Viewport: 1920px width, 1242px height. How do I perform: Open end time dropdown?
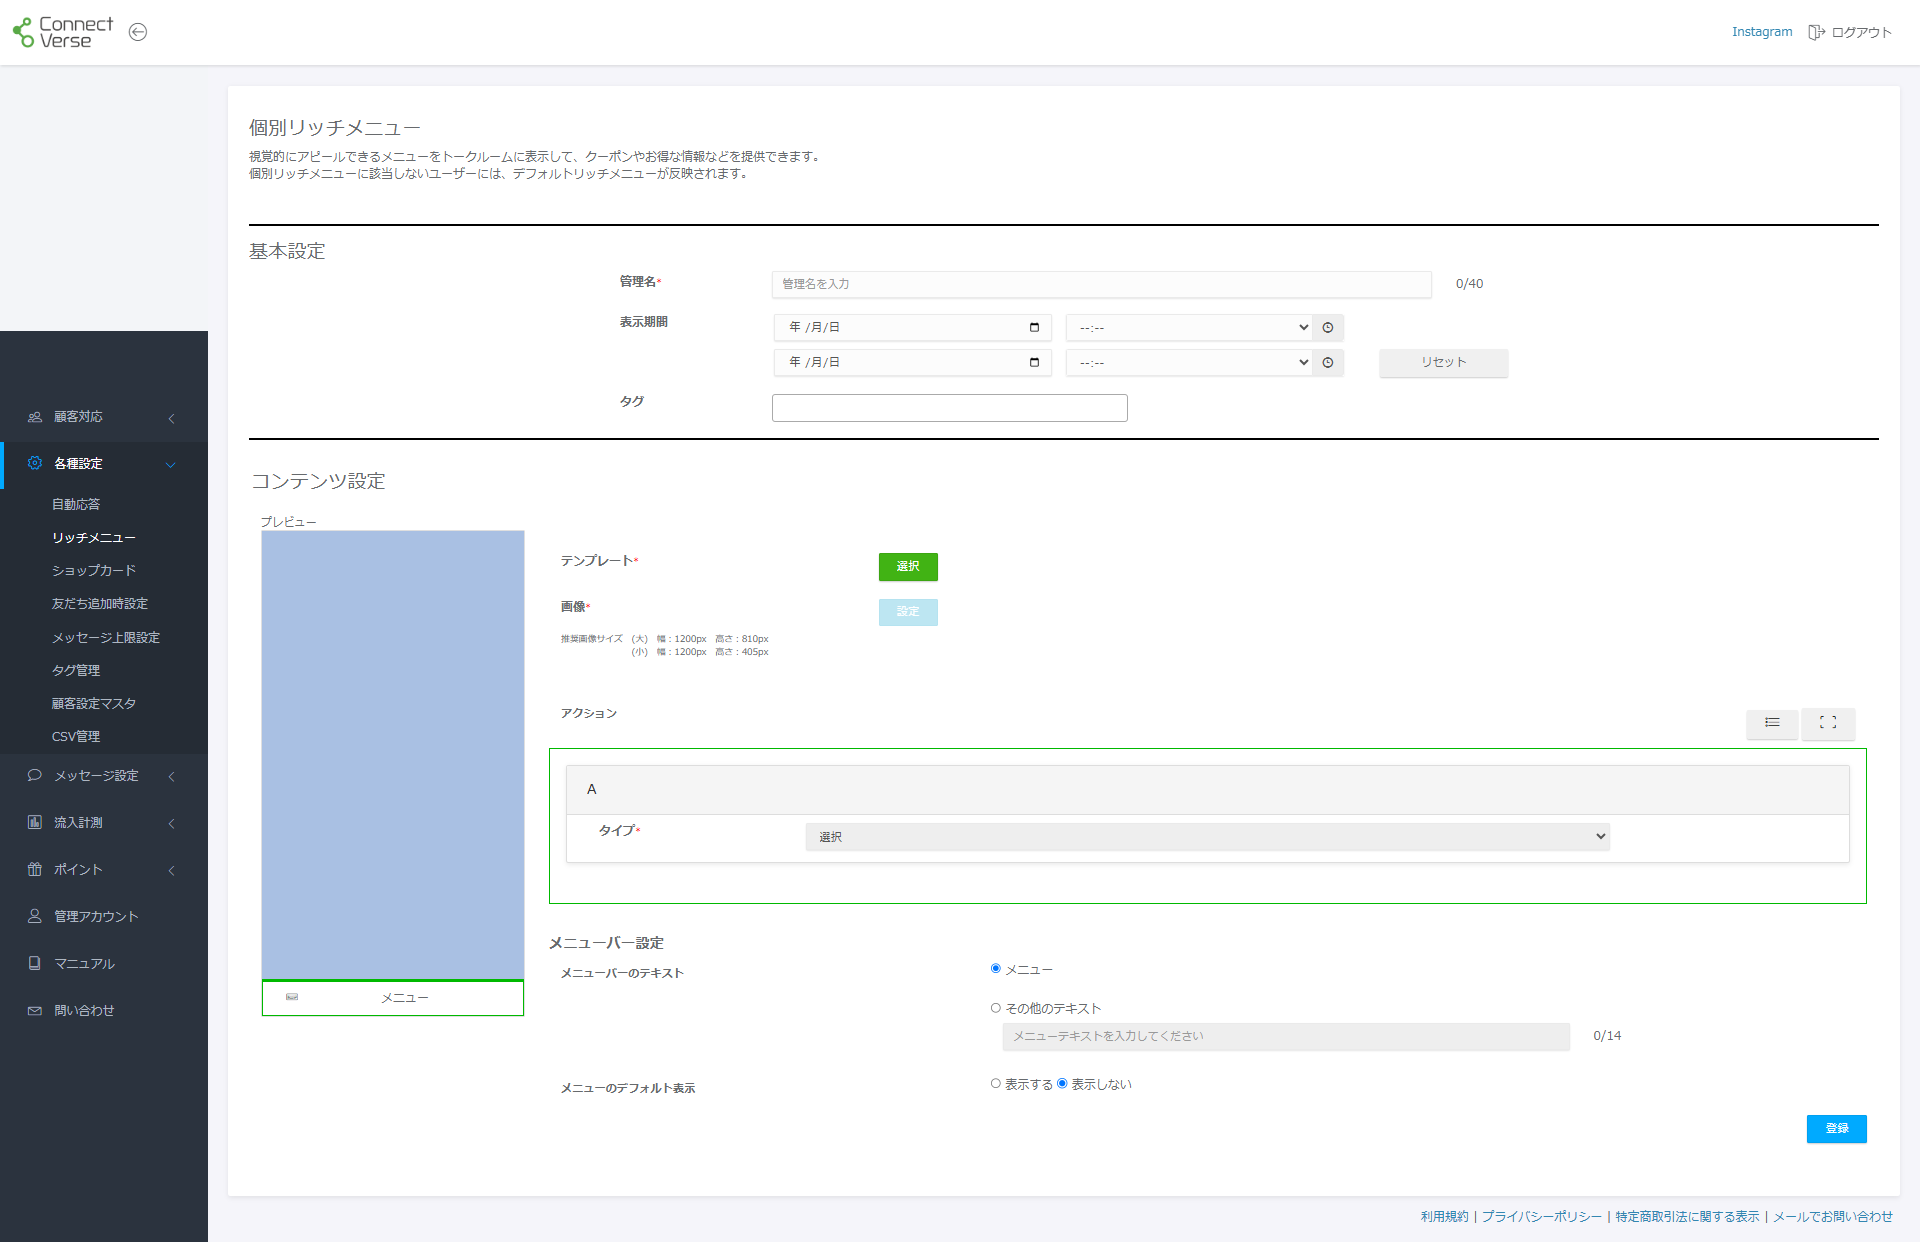click(1189, 362)
